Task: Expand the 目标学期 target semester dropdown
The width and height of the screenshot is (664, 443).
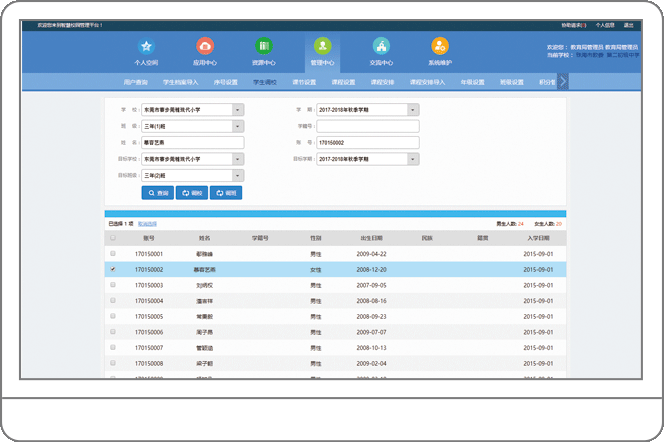Action: pos(413,159)
